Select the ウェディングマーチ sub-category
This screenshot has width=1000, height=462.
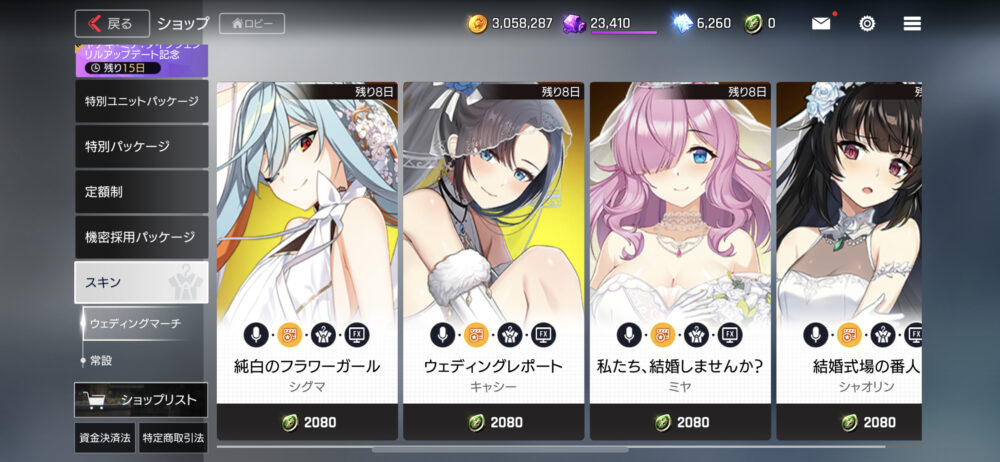135,323
